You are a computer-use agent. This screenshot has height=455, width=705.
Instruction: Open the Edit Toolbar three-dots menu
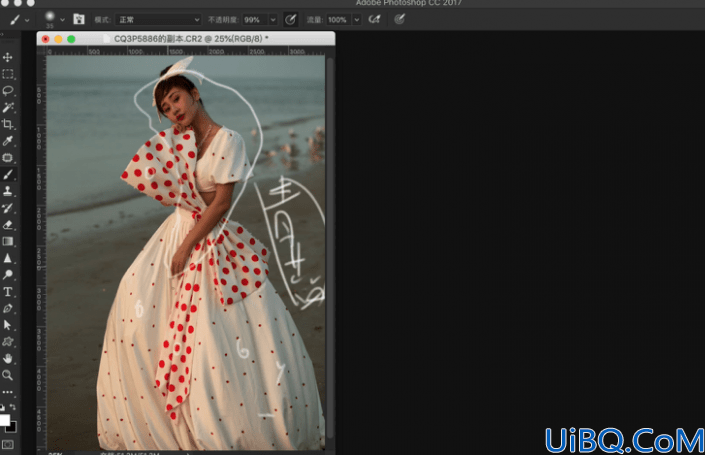click(8, 392)
